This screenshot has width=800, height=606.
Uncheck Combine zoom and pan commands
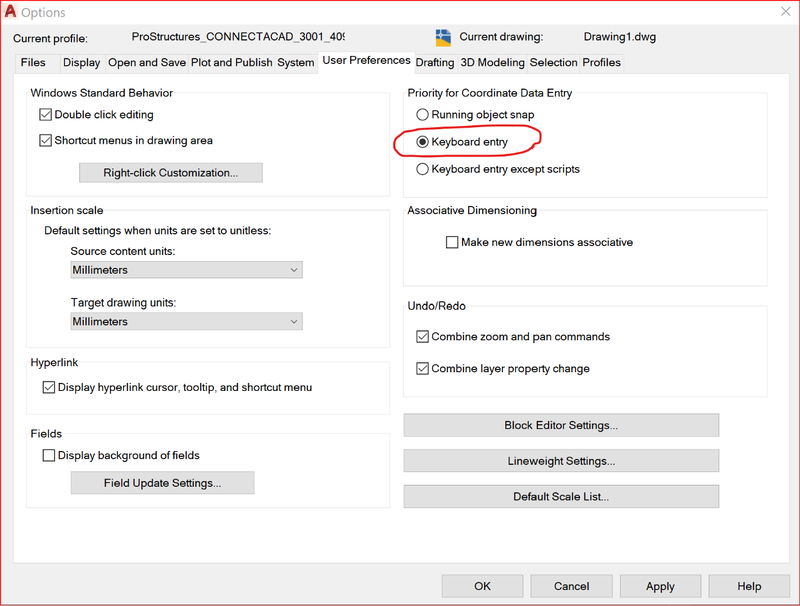point(422,337)
